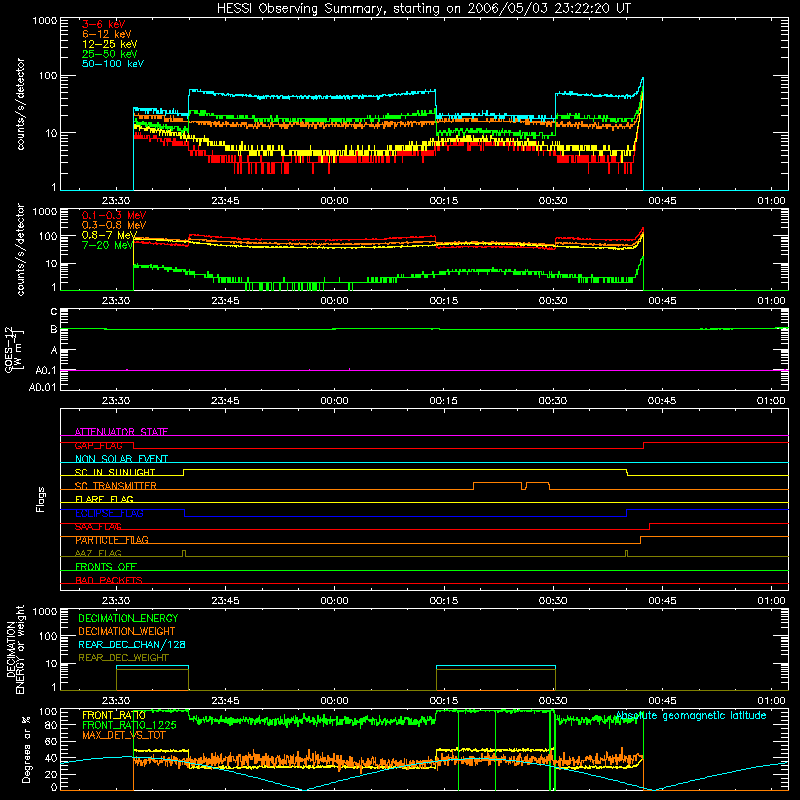Image resolution: width=800 pixels, height=800 pixels.
Task: Click the A0.01 tick label on GOES axis
Action: pyautogui.click(x=42, y=387)
